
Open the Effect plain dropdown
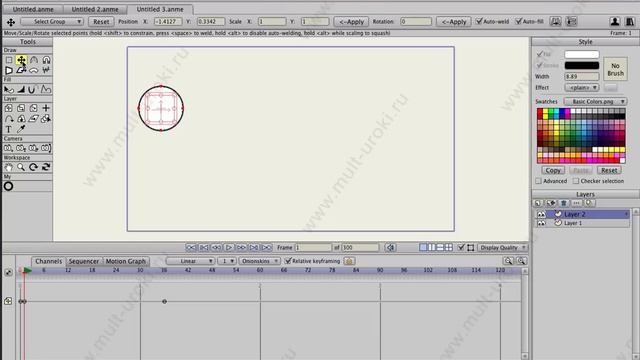[582, 87]
